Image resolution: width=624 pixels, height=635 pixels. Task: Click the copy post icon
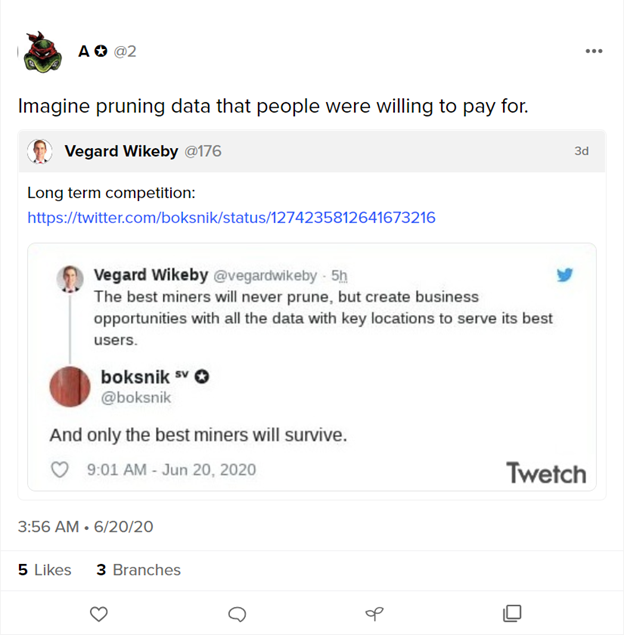512,613
